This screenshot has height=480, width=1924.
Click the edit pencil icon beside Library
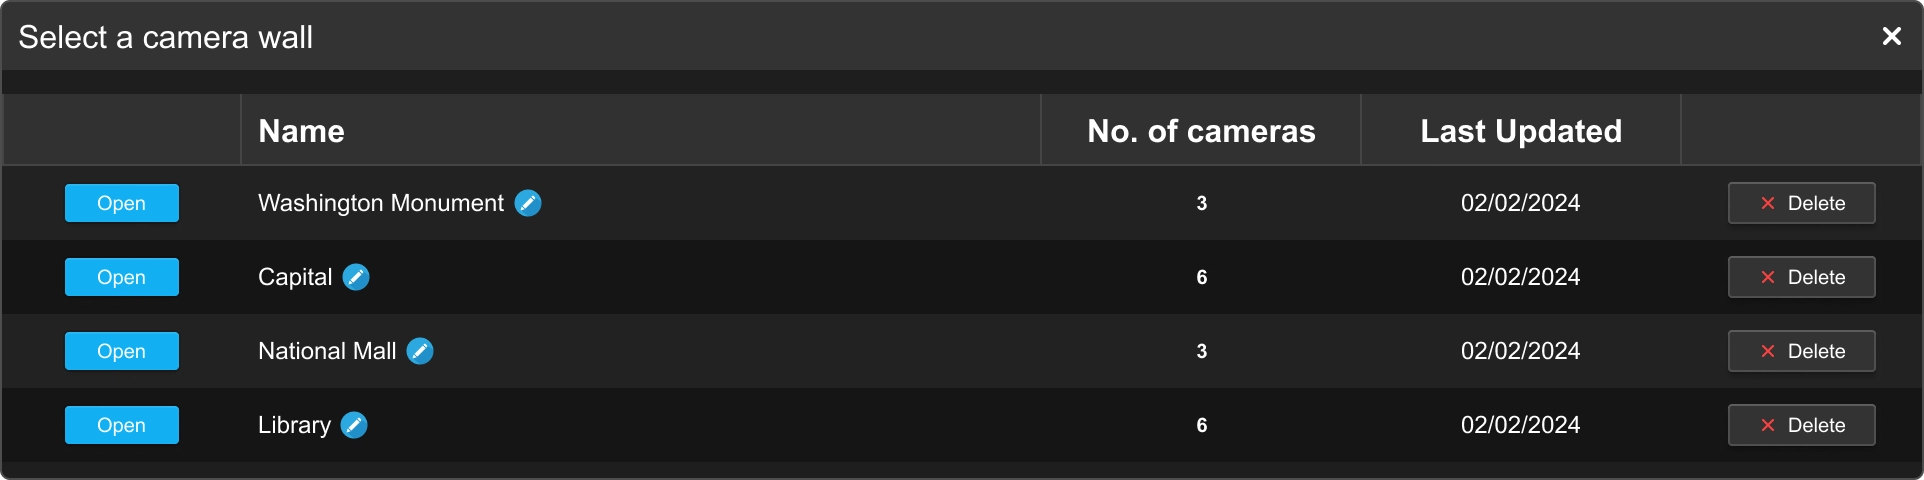click(354, 425)
